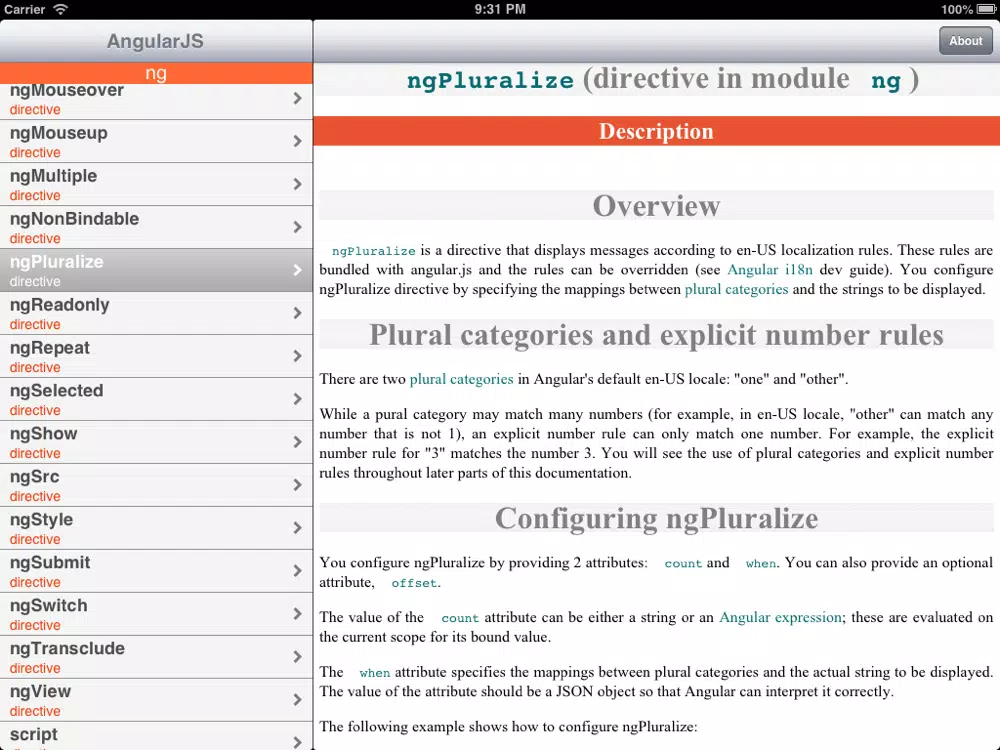
Task: Tap the ngTransclude chevron icon
Action: (297, 657)
